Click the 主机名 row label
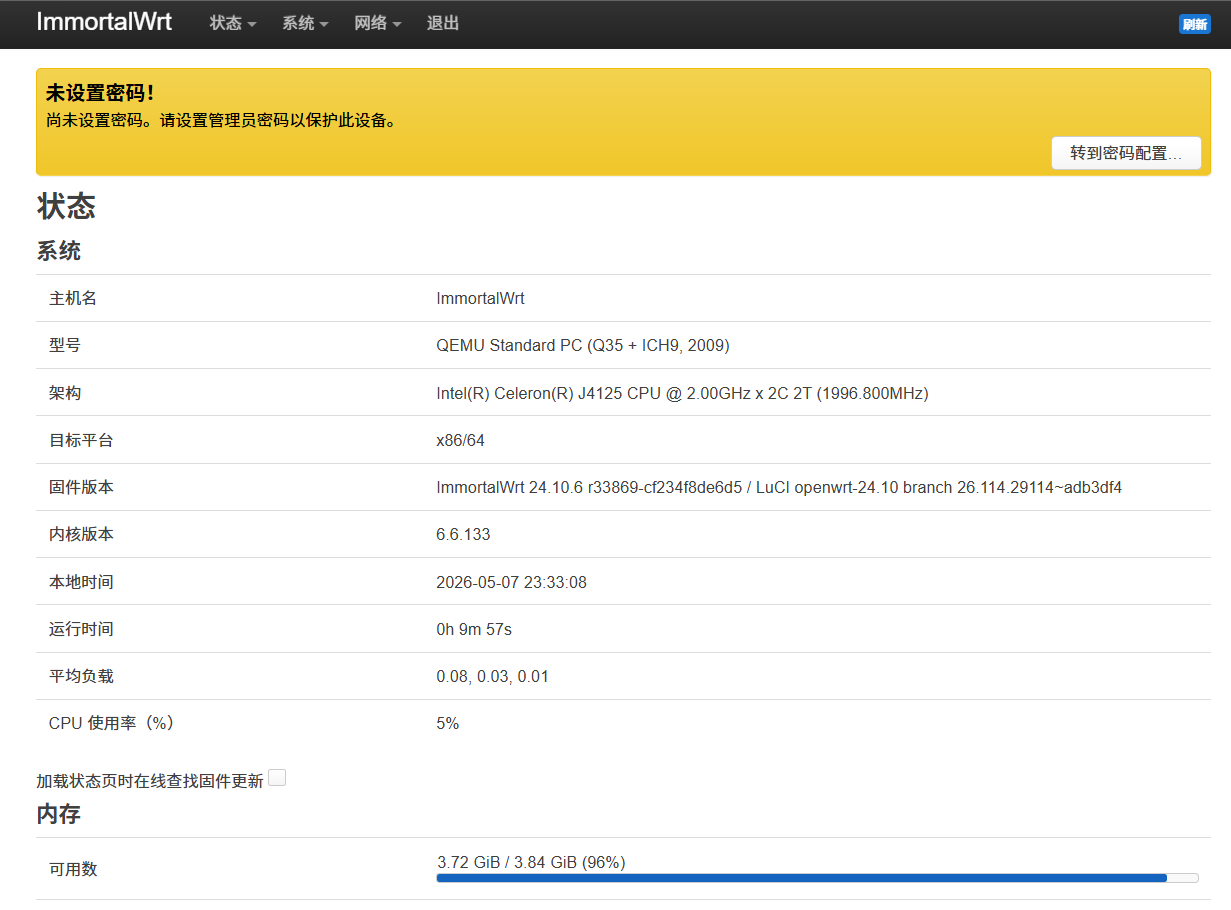Screen dimensions: 1231x910 (x=73, y=298)
